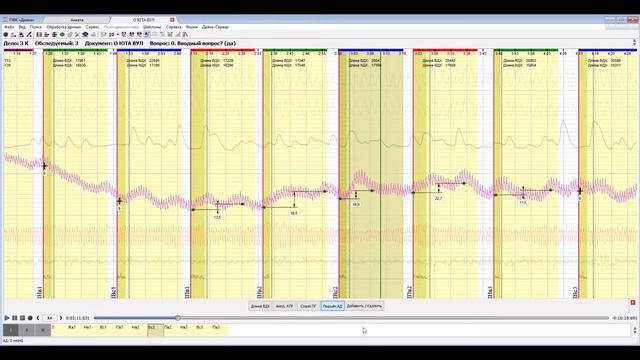Image resolution: width=640 pixels, height=360 pixels.
Task: Close the О ЮТА ВУЛ tab
Action: (x=172, y=20)
